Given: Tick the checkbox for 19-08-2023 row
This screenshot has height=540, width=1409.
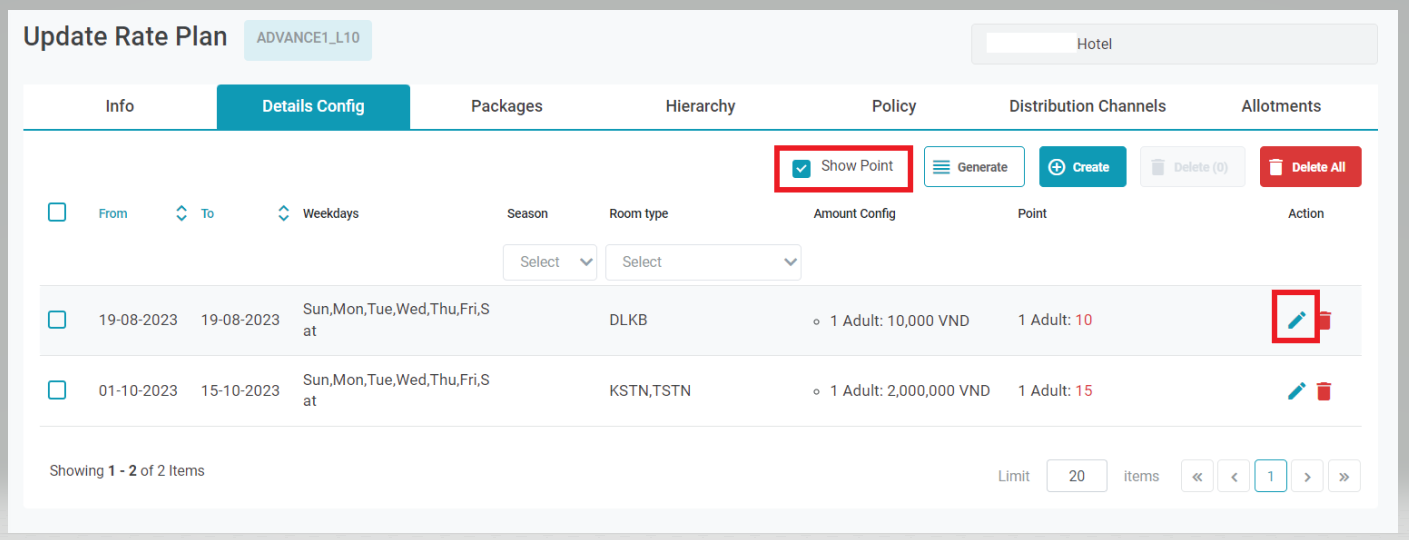Looking at the screenshot, I should [x=57, y=320].
